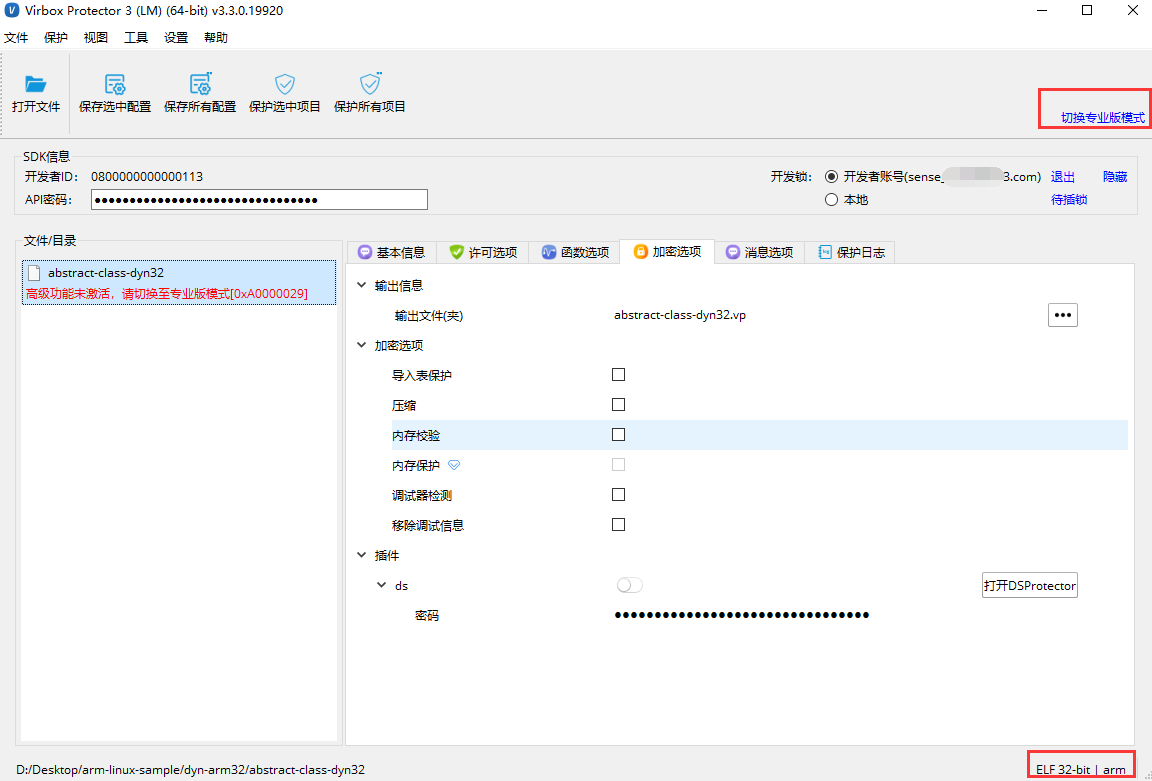Click the 切换专业版模式 link

pyautogui.click(x=1103, y=118)
